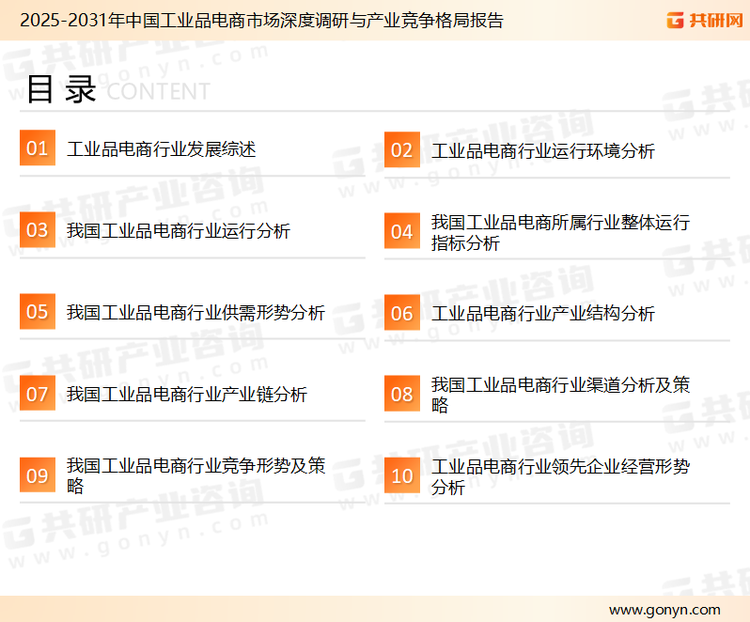Click the orange 03 number badge
Image resolution: width=750 pixels, height=622 pixels.
37,230
